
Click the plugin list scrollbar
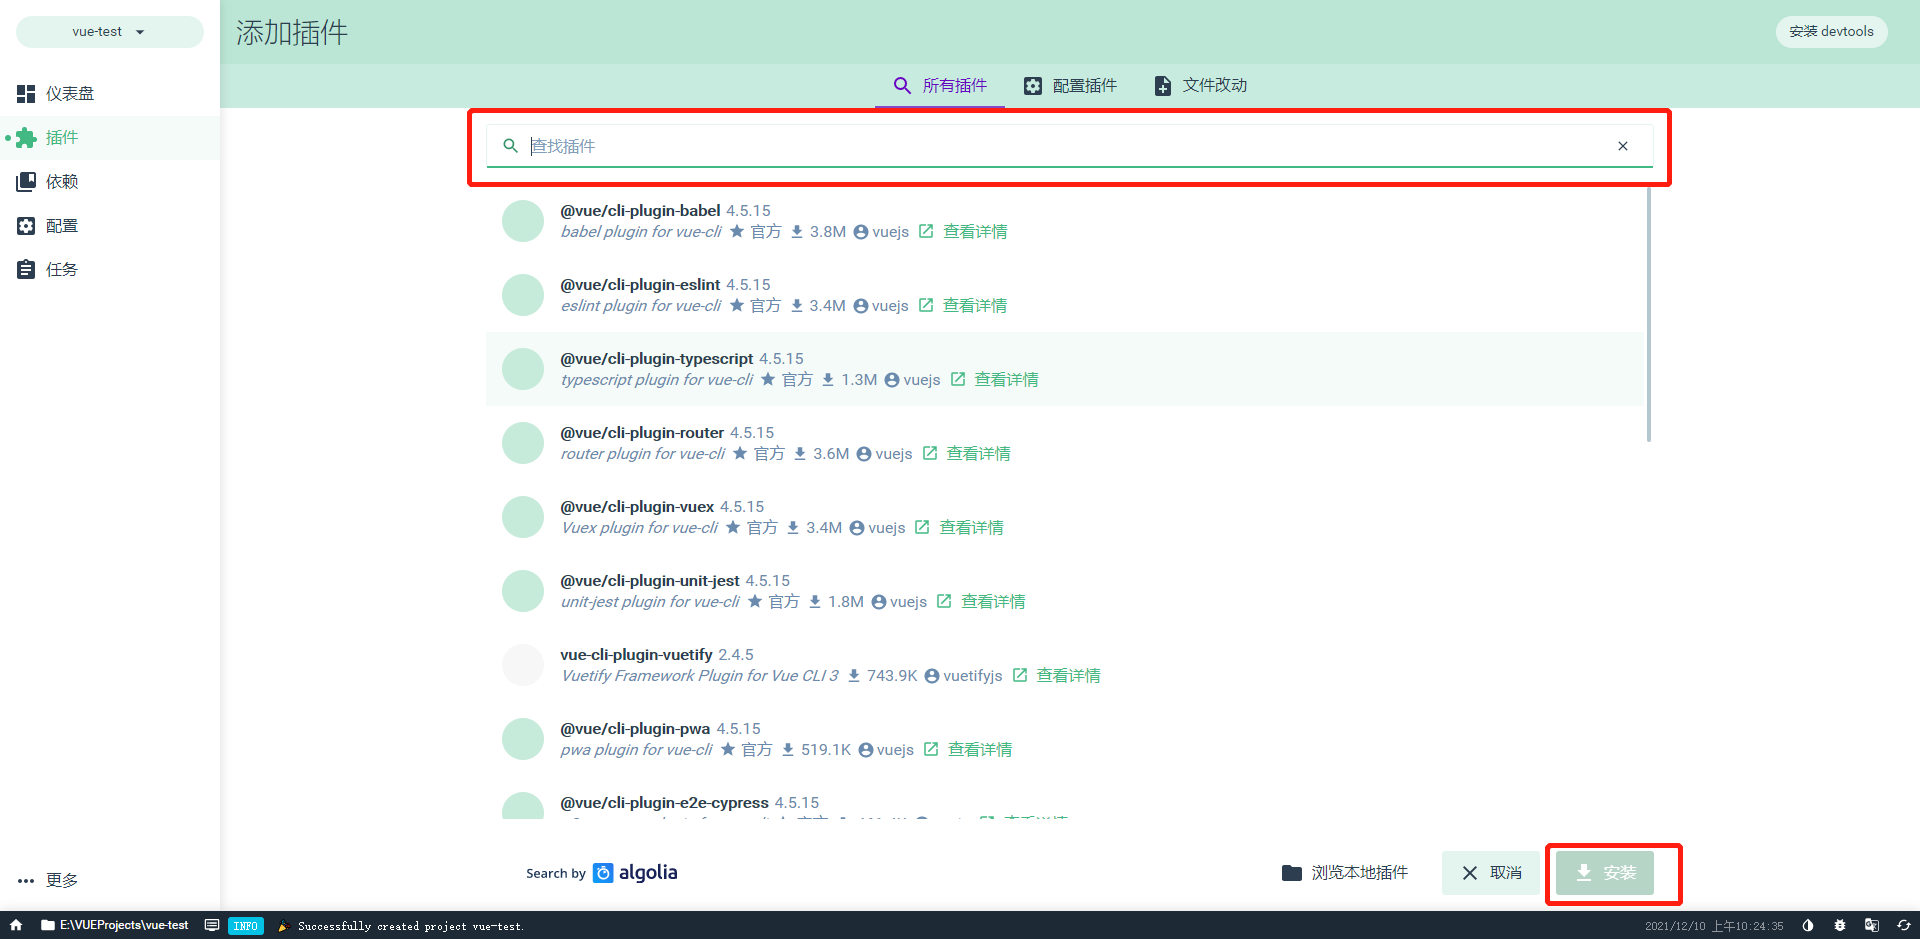tap(1648, 315)
